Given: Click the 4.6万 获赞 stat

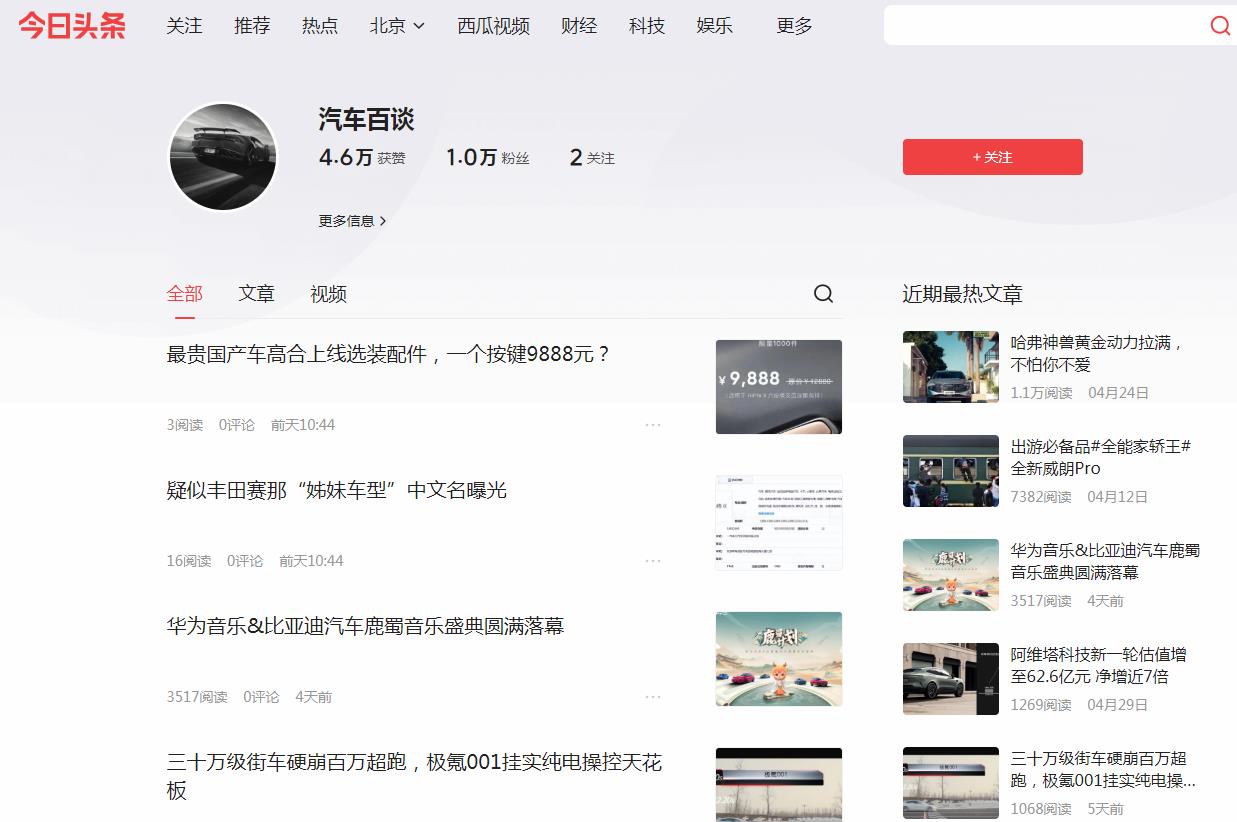Looking at the screenshot, I should pyautogui.click(x=362, y=157).
